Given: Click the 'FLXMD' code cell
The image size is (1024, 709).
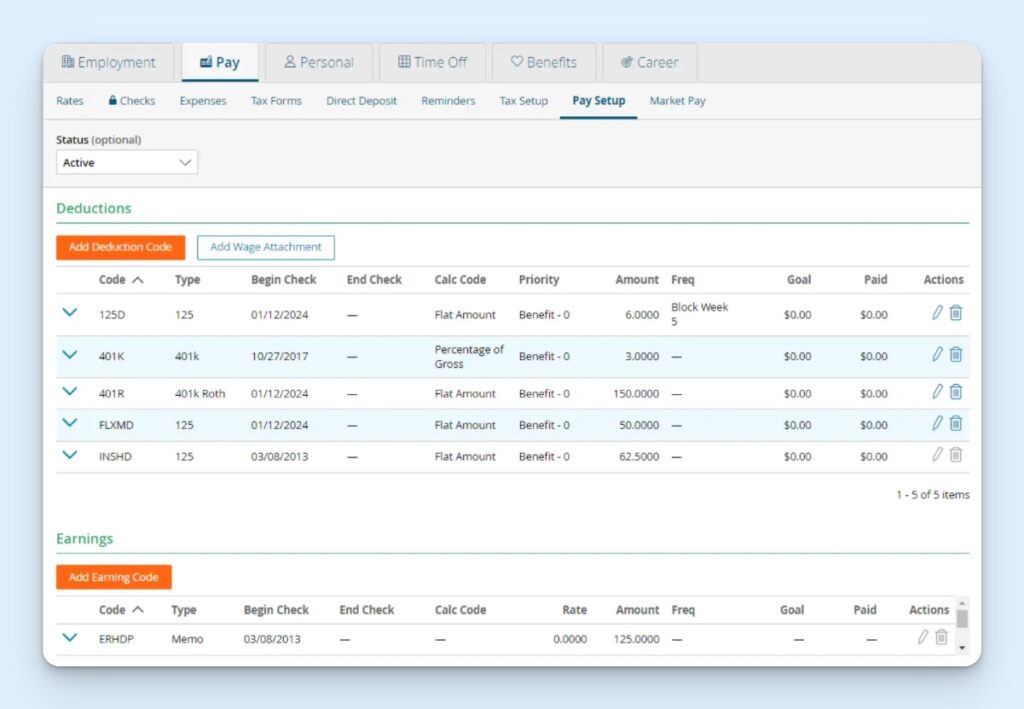Looking at the screenshot, I should pyautogui.click(x=116, y=425).
